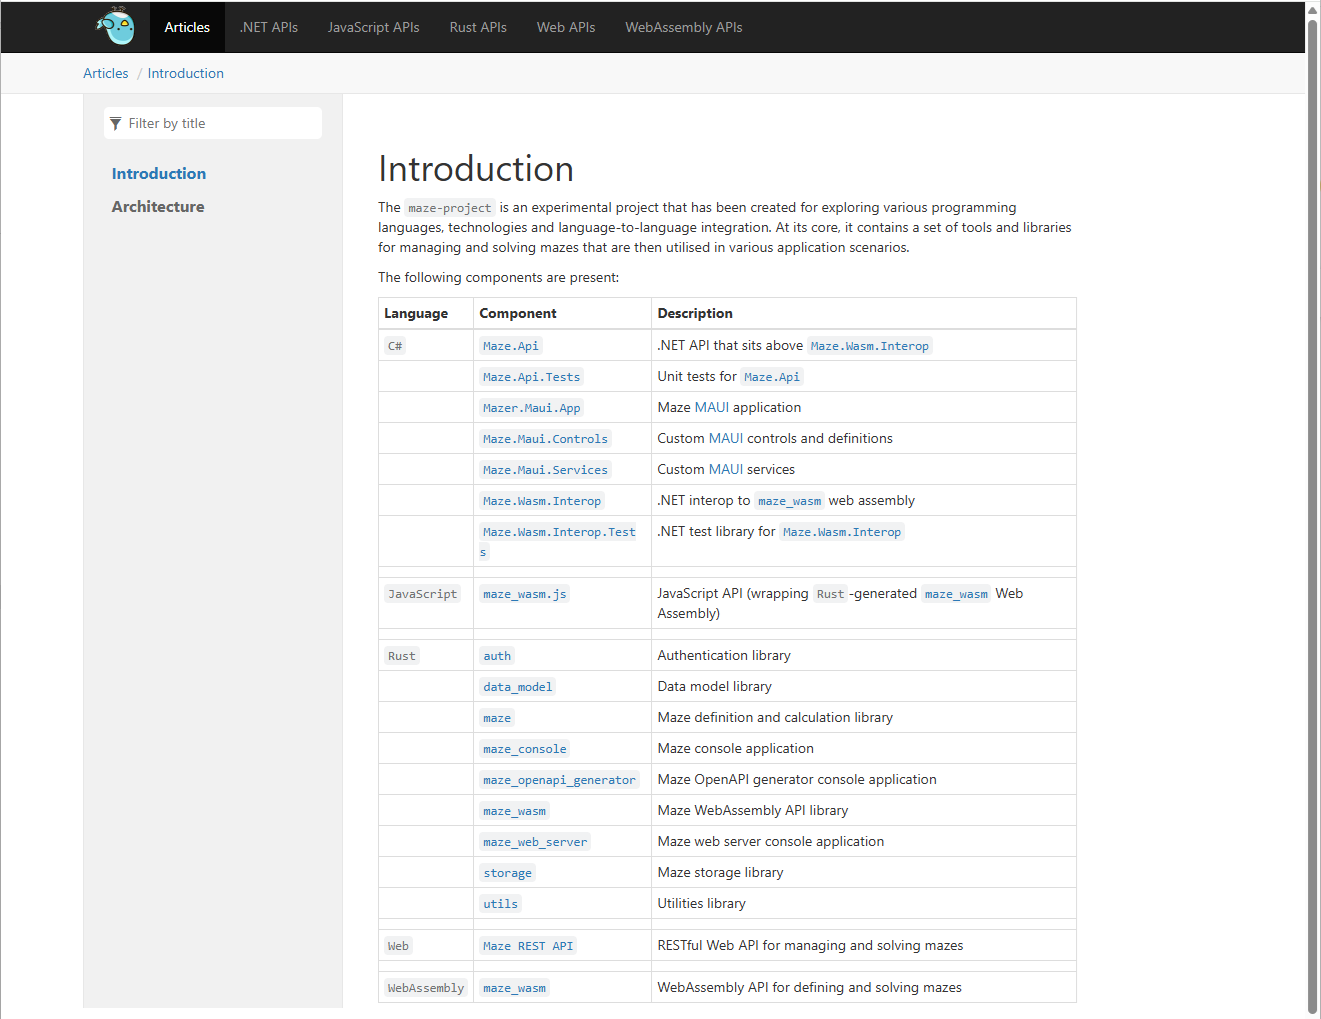Follow the maze_wasm.js component link
This screenshot has width=1321, height=1019.
point(524,594)
